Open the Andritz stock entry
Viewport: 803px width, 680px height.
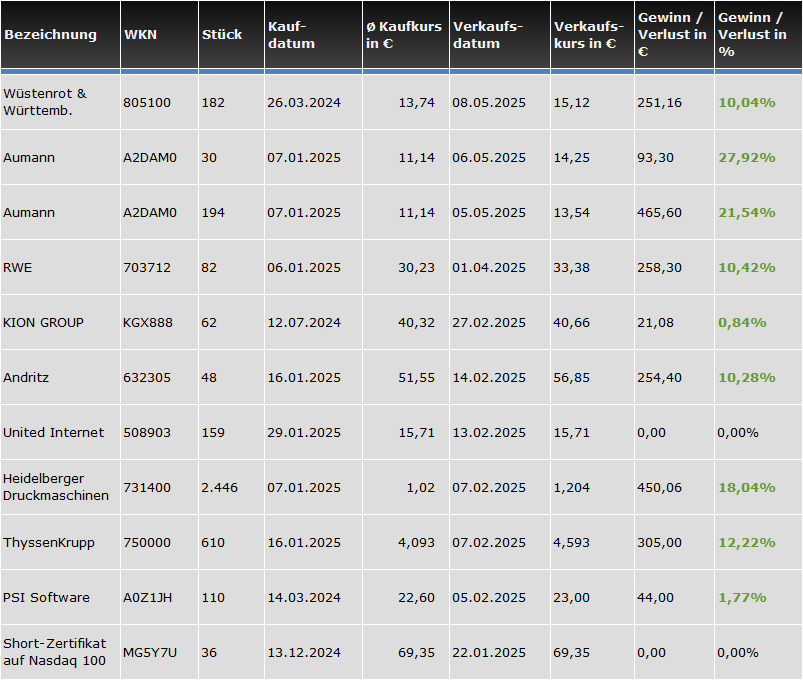tap(26, 378)
